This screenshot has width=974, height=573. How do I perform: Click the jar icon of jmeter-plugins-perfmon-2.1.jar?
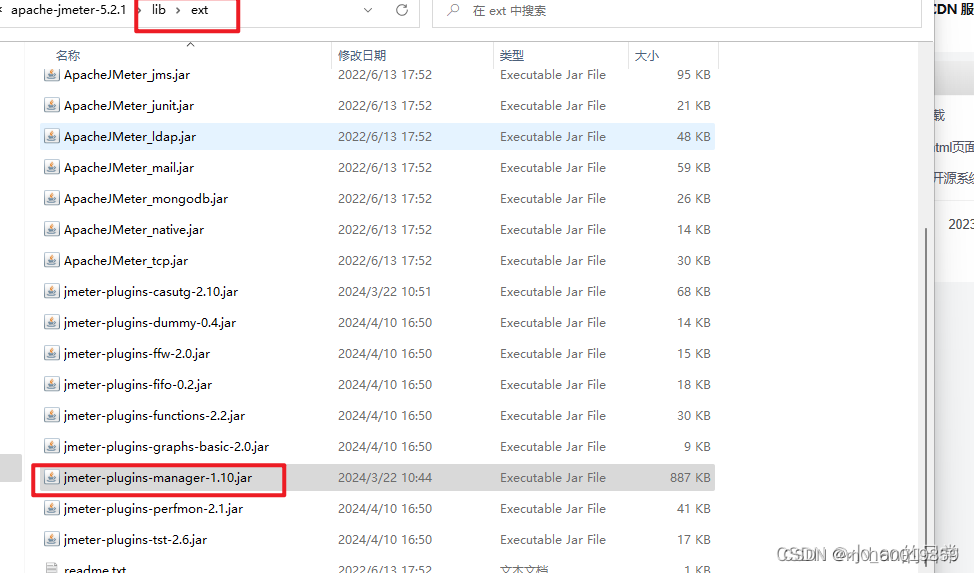[x=52, y=508]
